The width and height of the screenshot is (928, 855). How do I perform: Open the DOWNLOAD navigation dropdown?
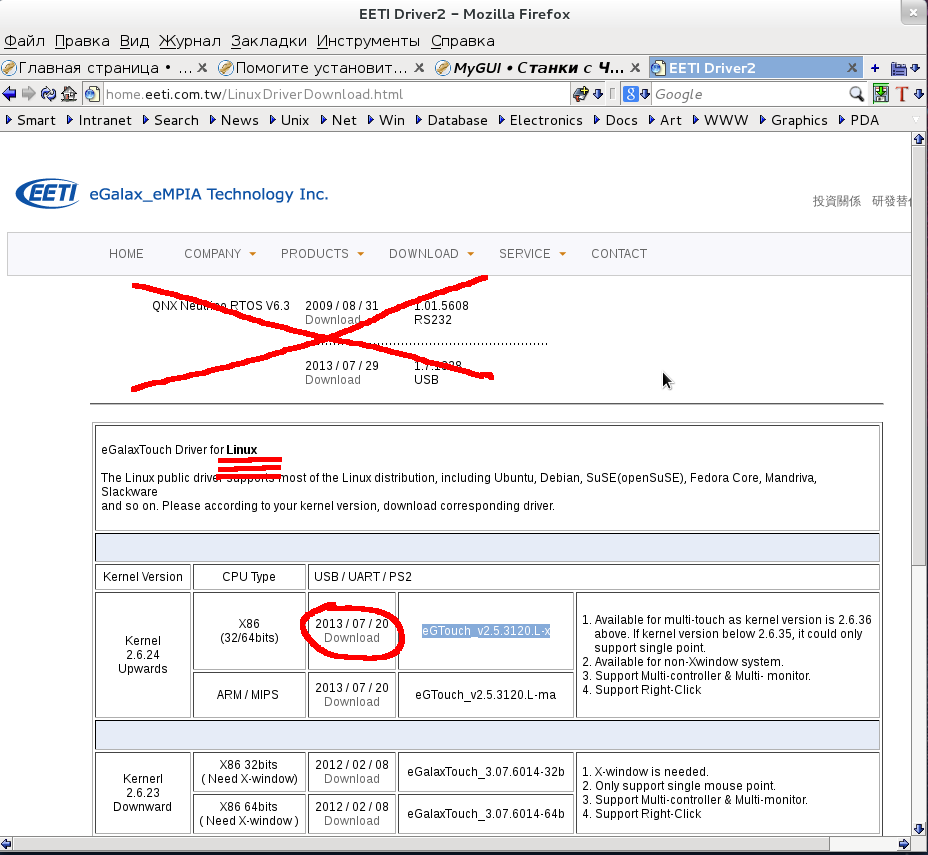(x=431, y=254)
